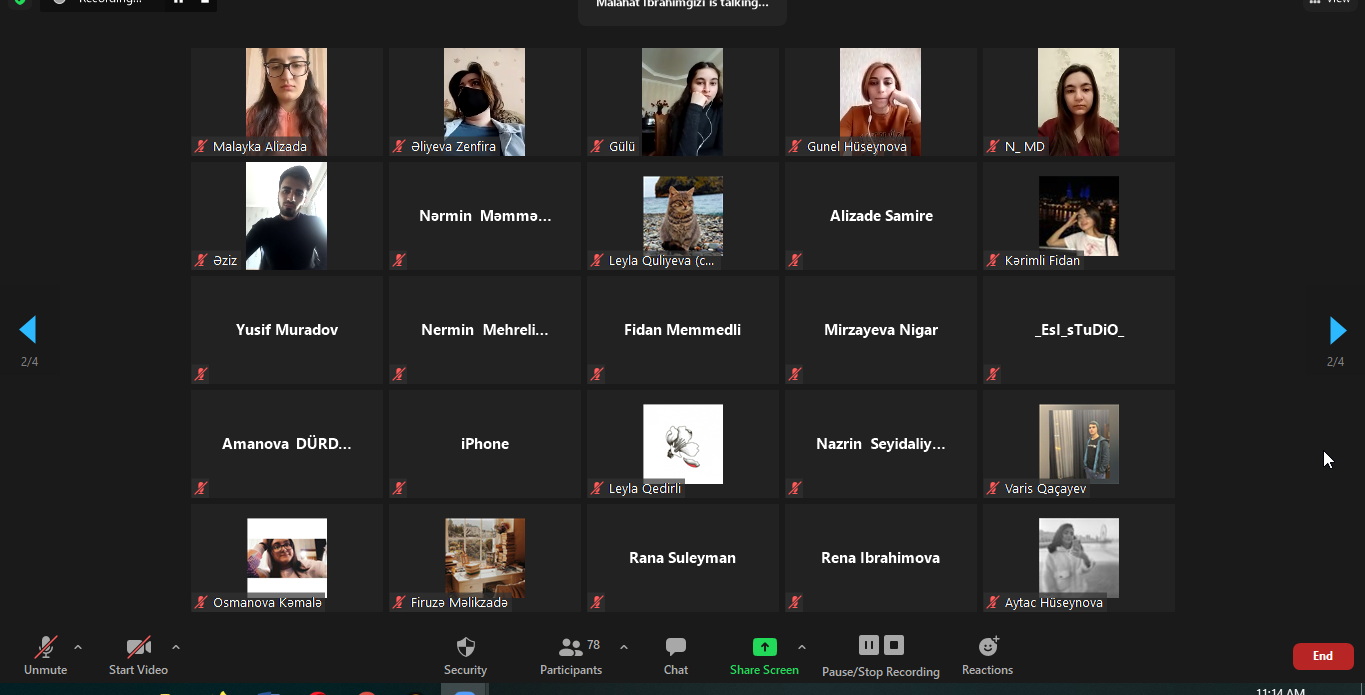Expand share options caret beside Share Screen

click(x=802, y=647)
